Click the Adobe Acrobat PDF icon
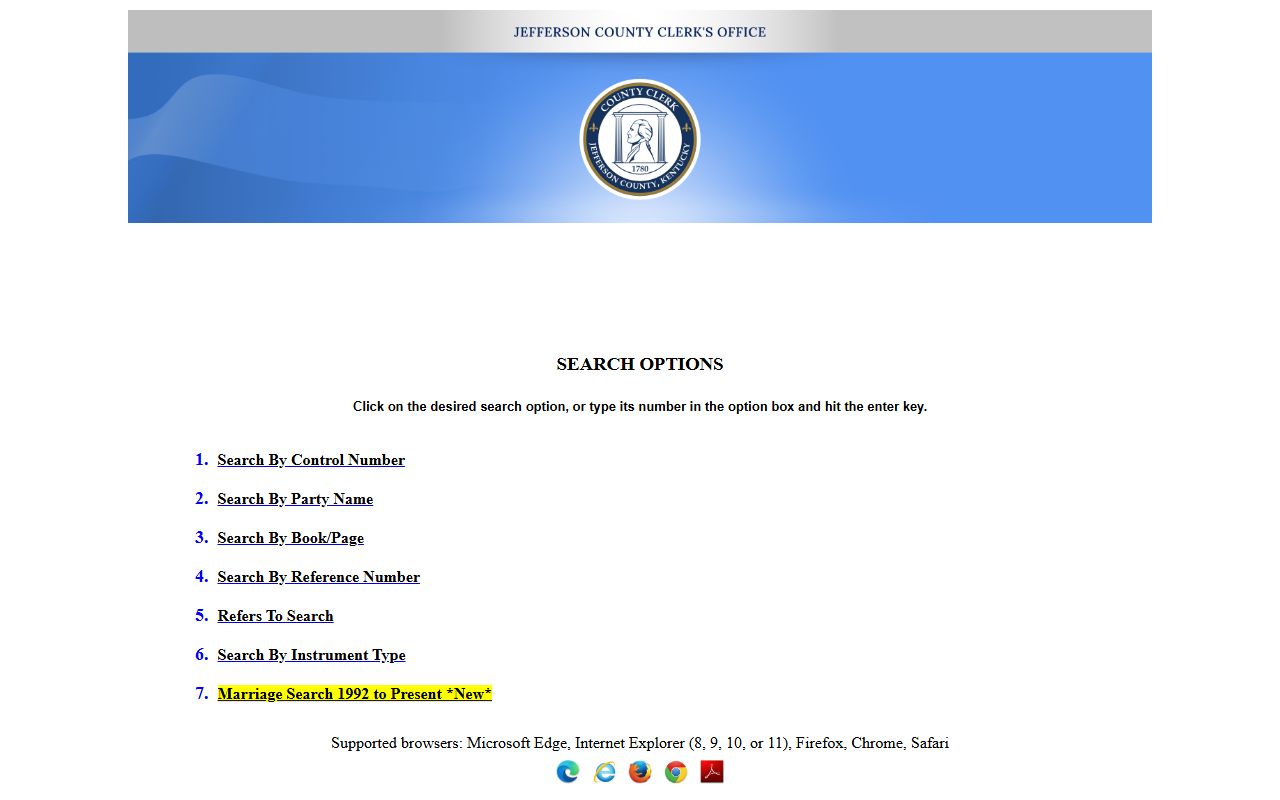 712,772
